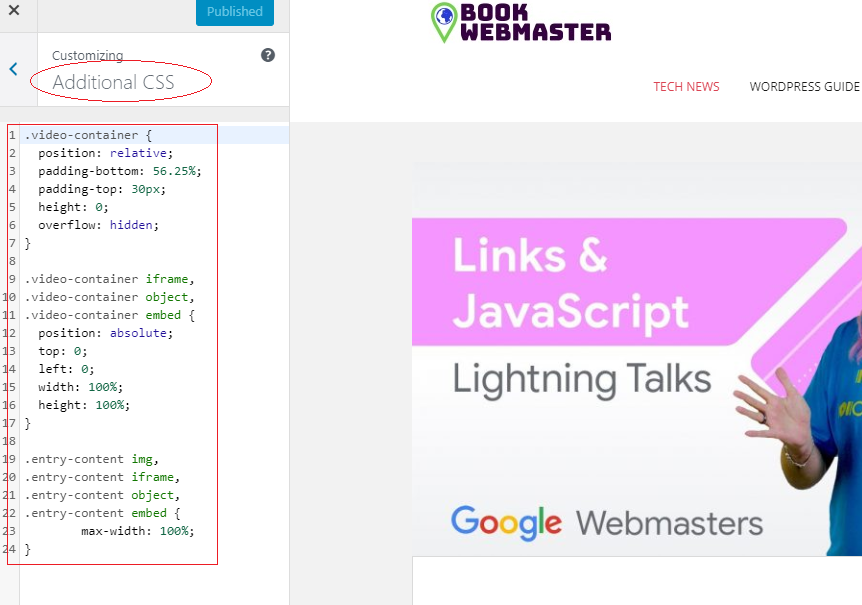This screenshot has height=605, width=862.
Task: Click the line '.entry-content embed {'
Action: 102,513
